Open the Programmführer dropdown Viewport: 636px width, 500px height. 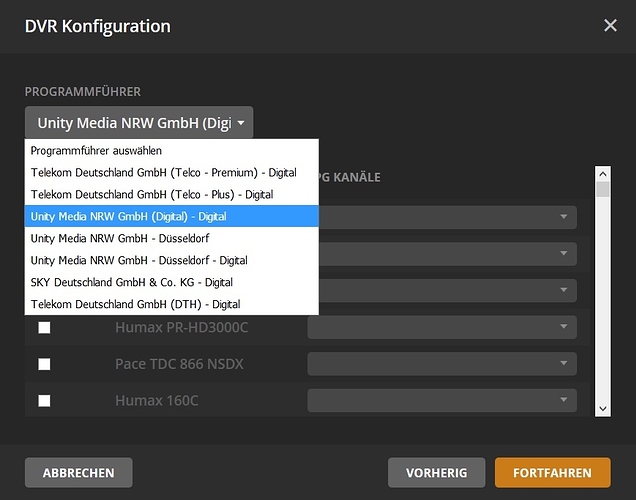point(139,123)
